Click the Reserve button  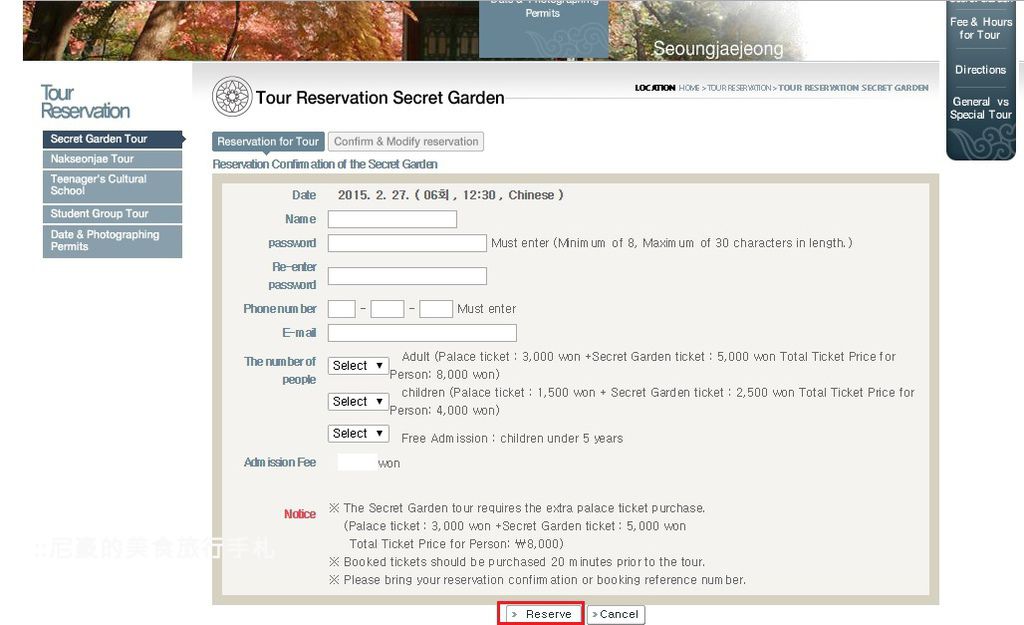[x=541, y=614]
